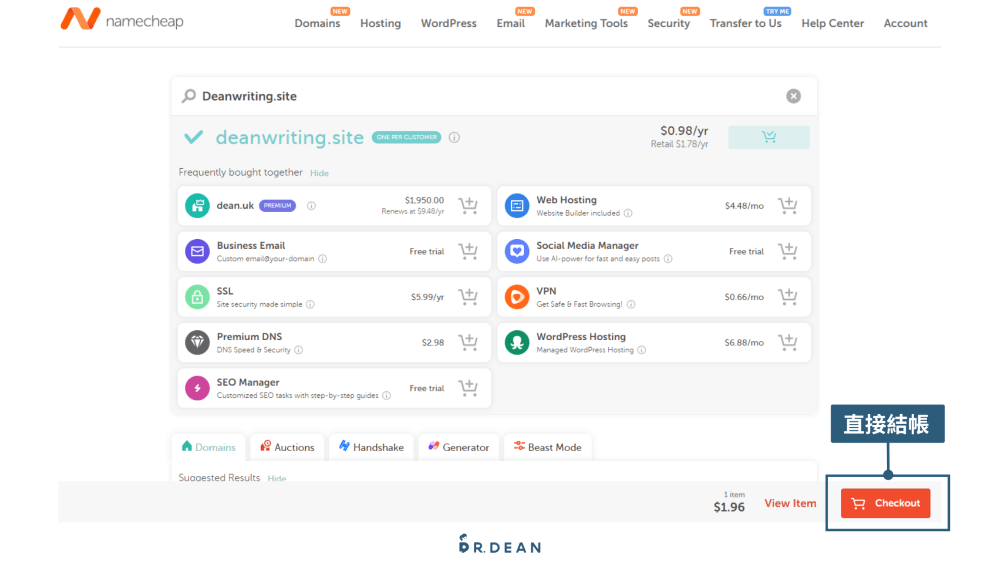Click the deanwriting.site domain name

tap(290, 137)
